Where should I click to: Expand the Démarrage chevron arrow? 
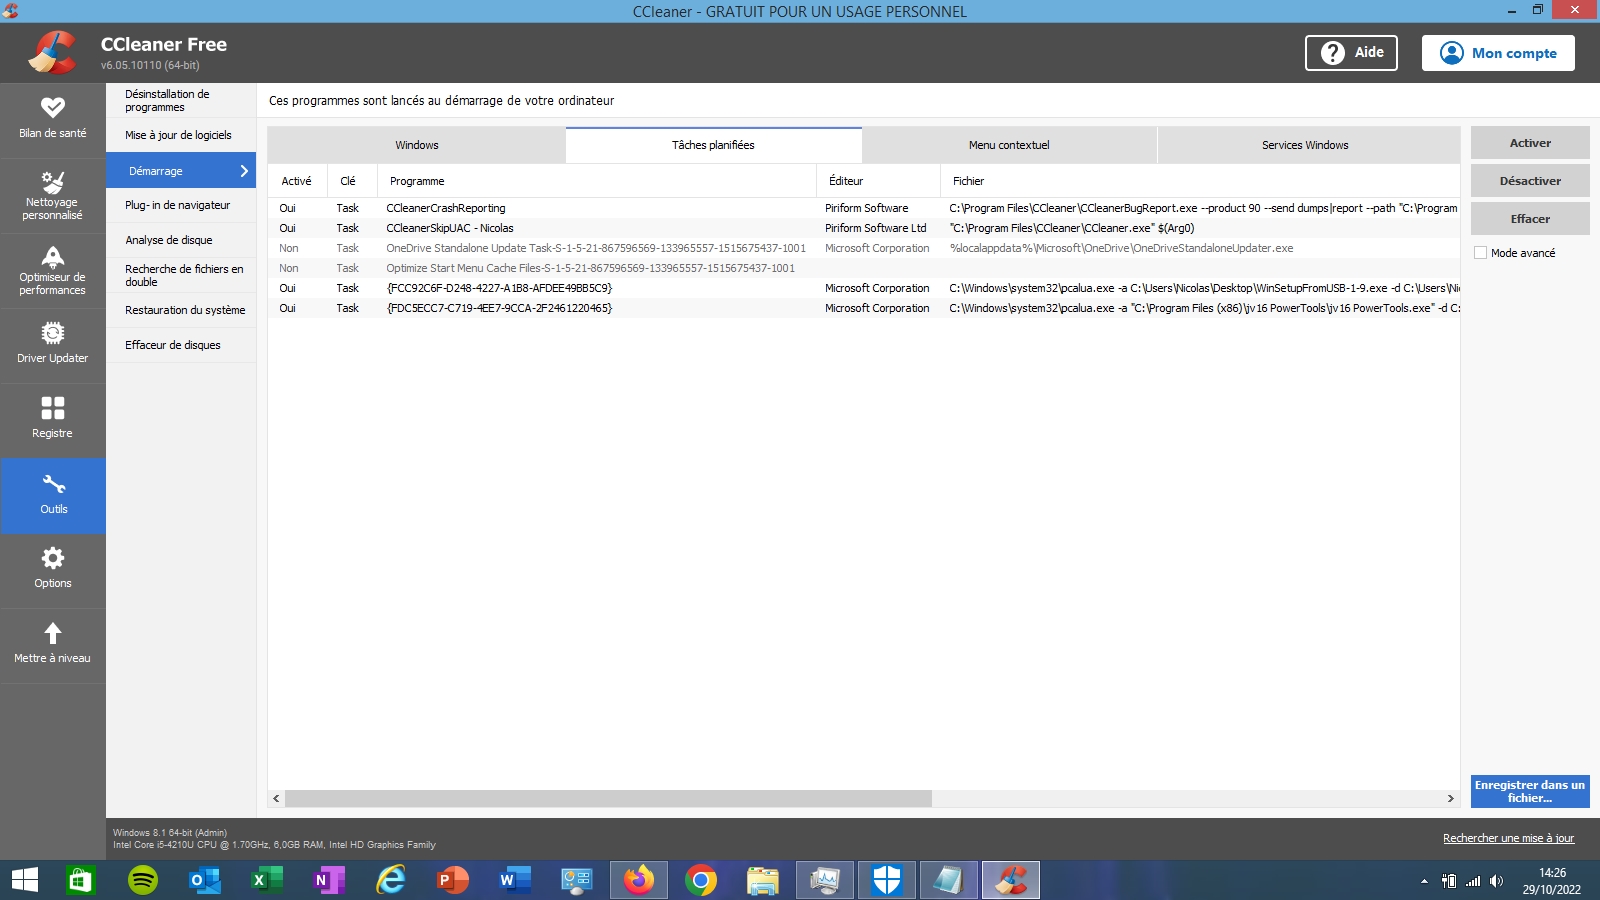(x=244, y=171)
